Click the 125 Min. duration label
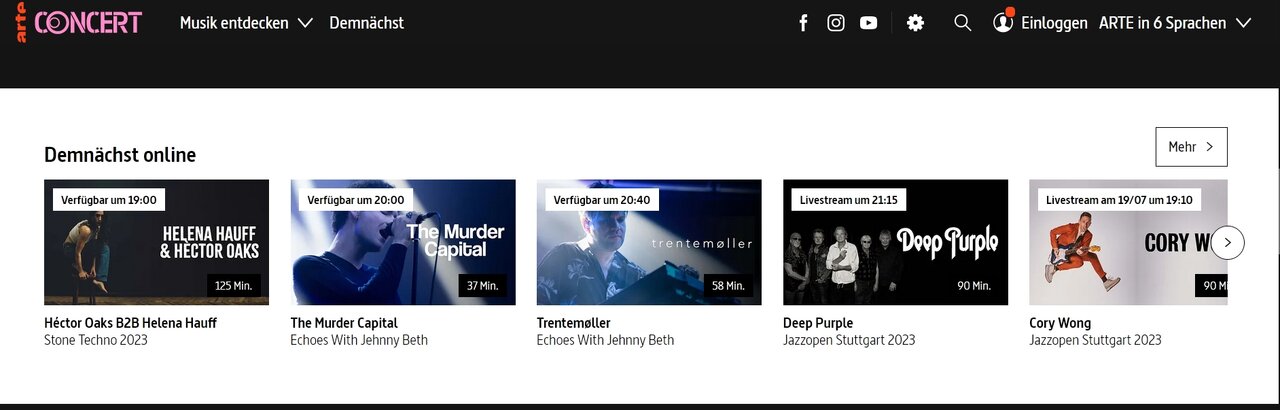The width and height of the screenshot is (1280, 410). point(234,285)
